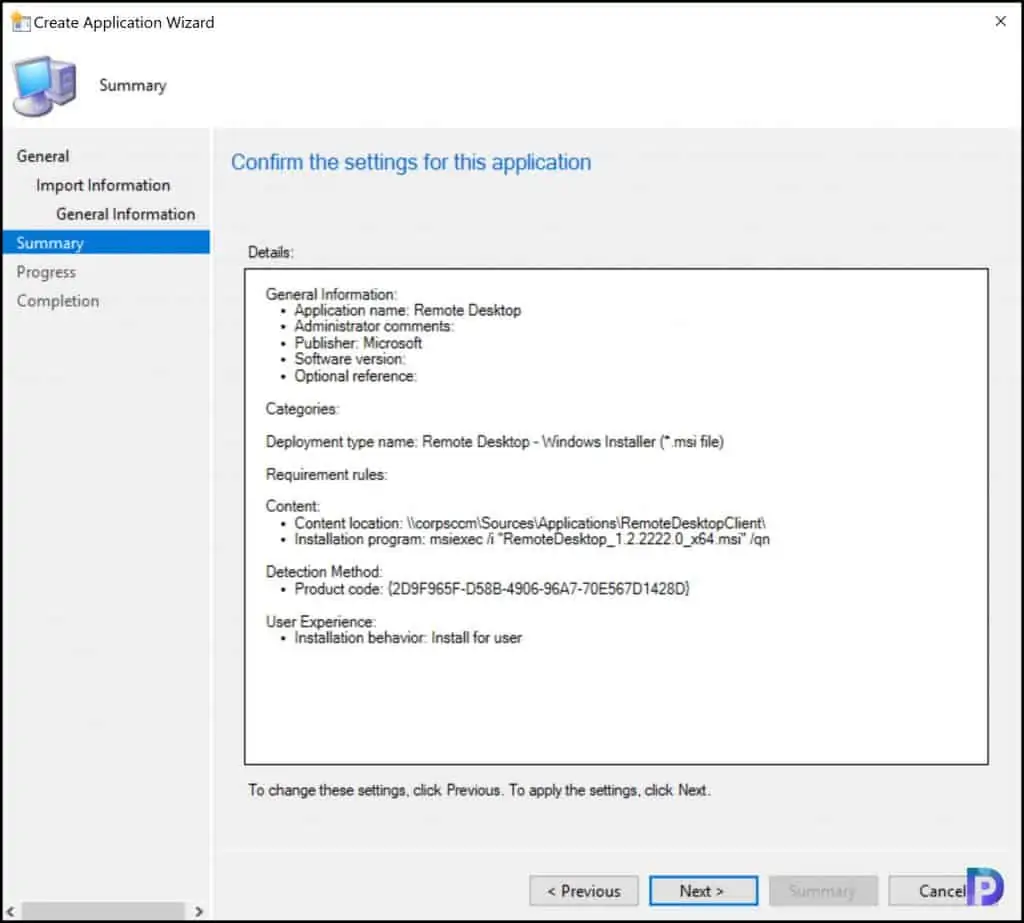Open the General step in sidebar
This screenshot has width=1024, height=923.
pos(43,156)
